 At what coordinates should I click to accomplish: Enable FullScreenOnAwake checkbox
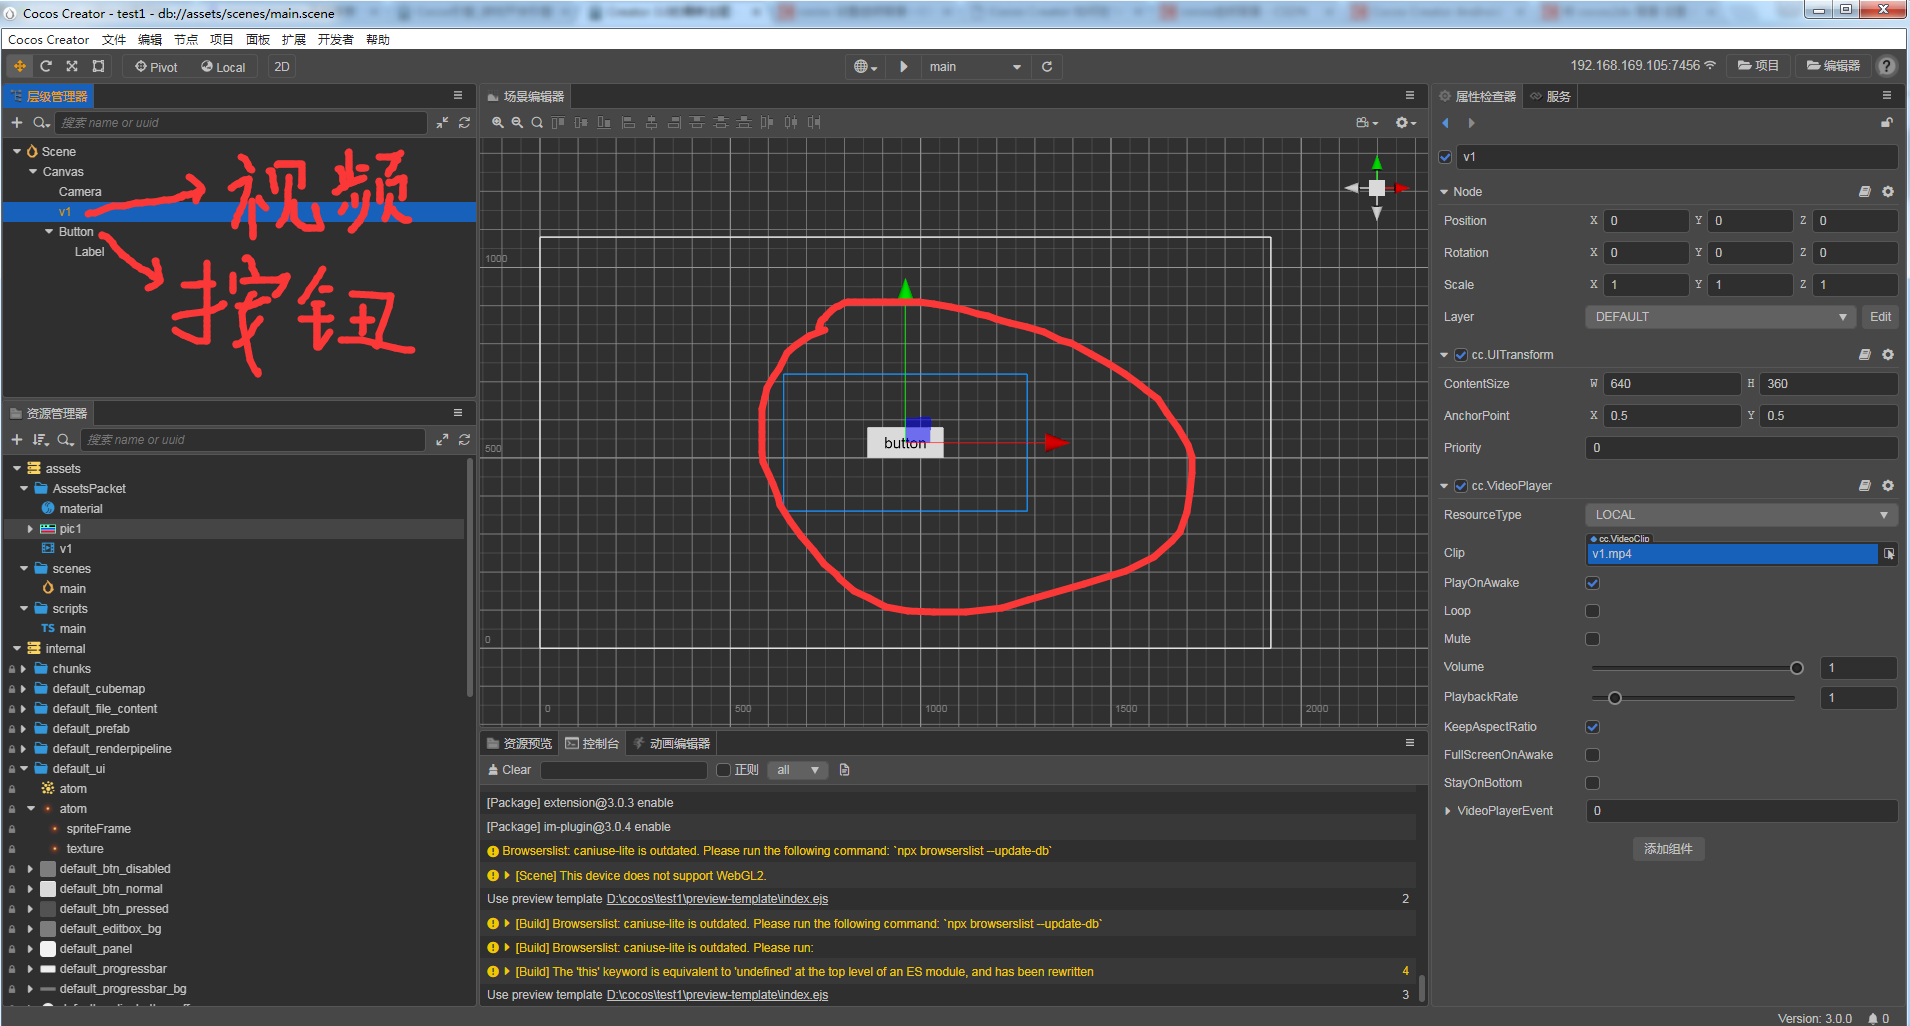coord(1593,755)
